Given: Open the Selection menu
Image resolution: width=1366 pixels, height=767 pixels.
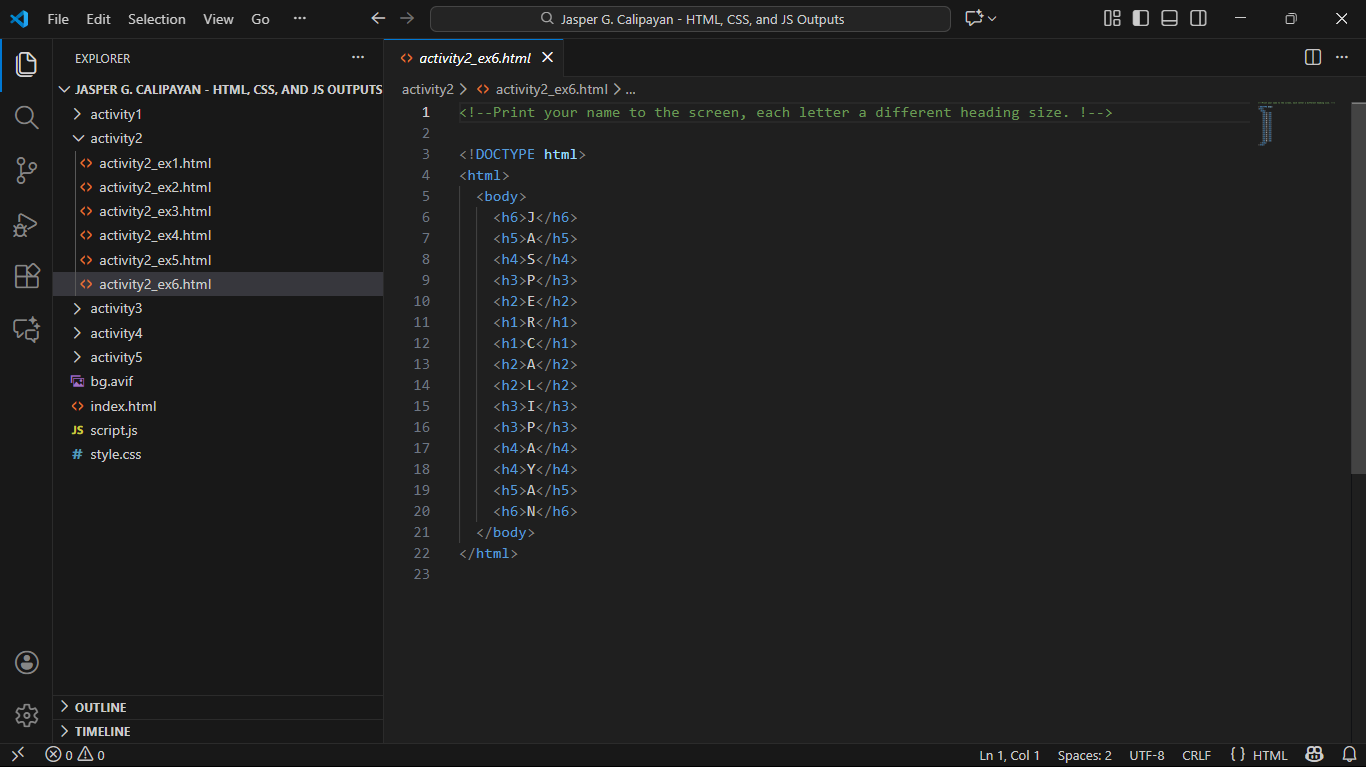Looking at the screenshot, I should click(156, 19).
